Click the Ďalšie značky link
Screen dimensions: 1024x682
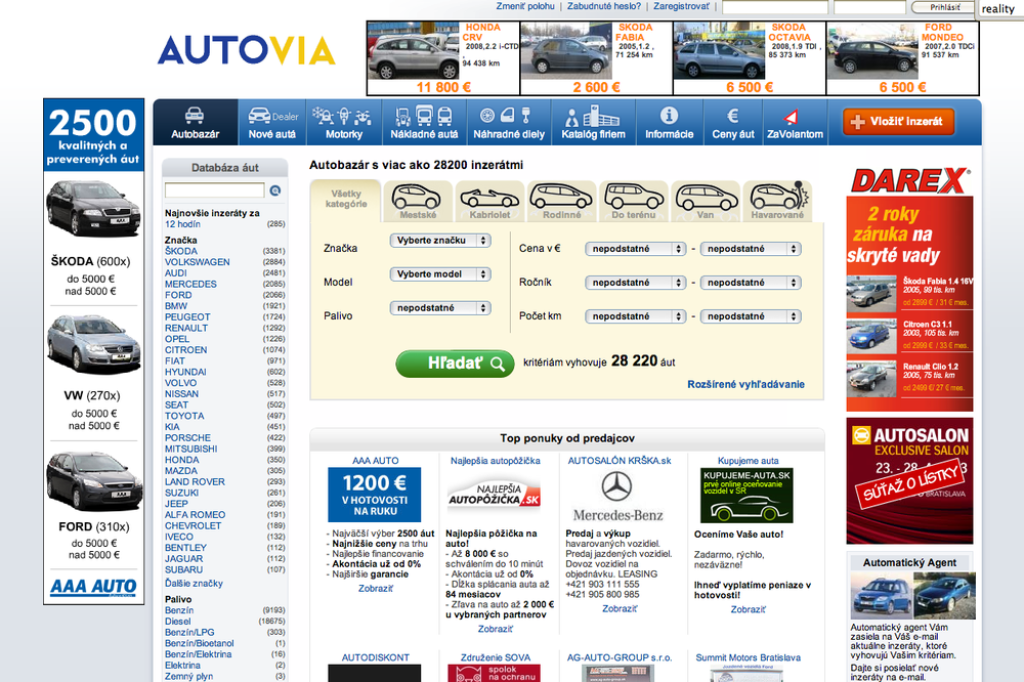click(x=193, y=583)
